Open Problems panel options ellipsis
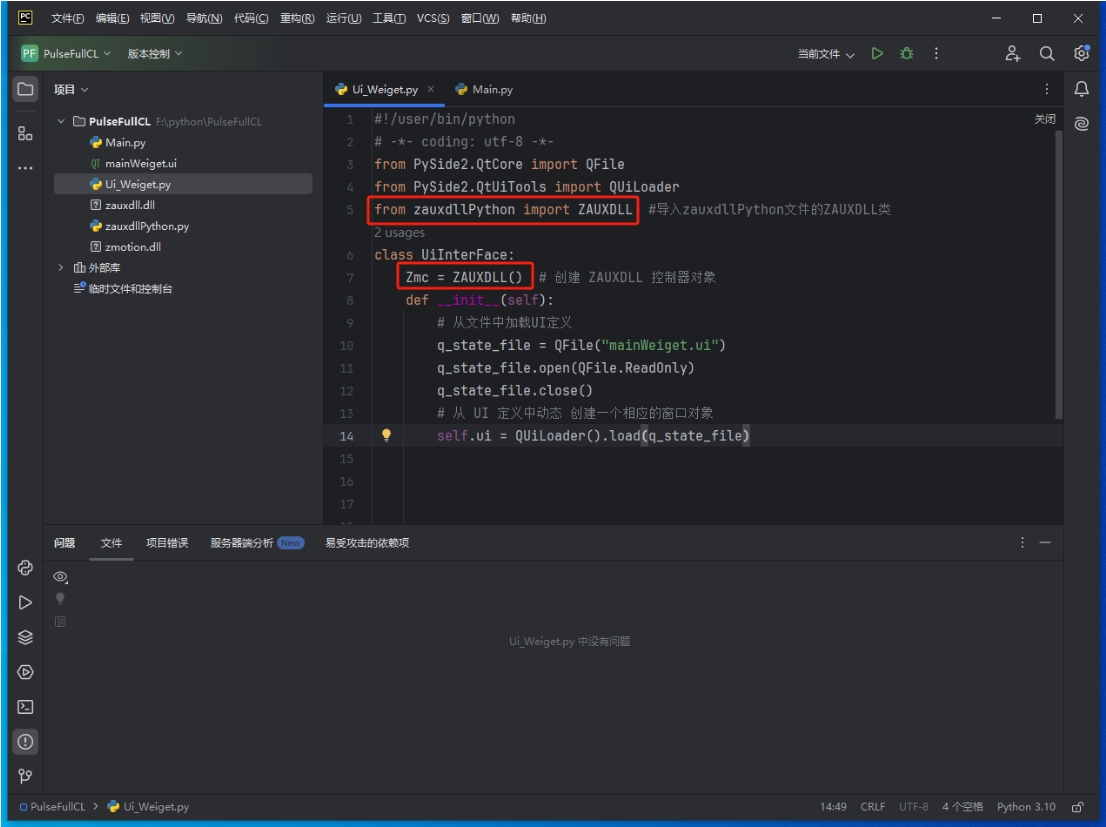The width and height of the screenshot is (1106, 827). (x=1022, y=543)
